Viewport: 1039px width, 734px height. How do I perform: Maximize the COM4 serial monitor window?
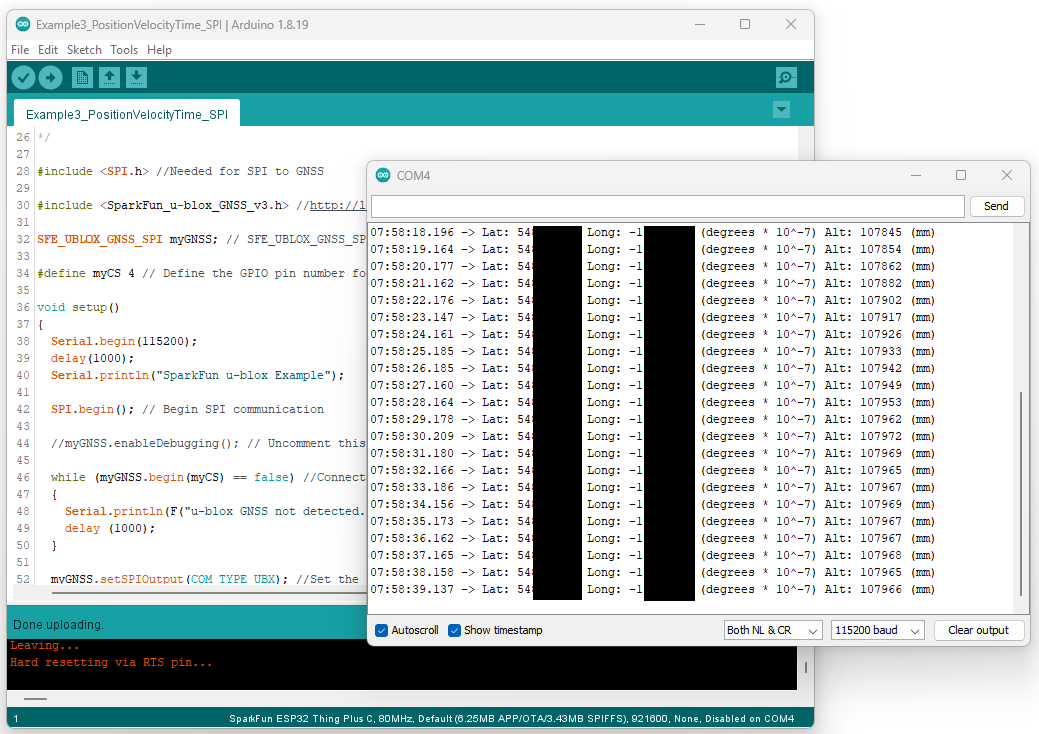[x=961, y=175]
